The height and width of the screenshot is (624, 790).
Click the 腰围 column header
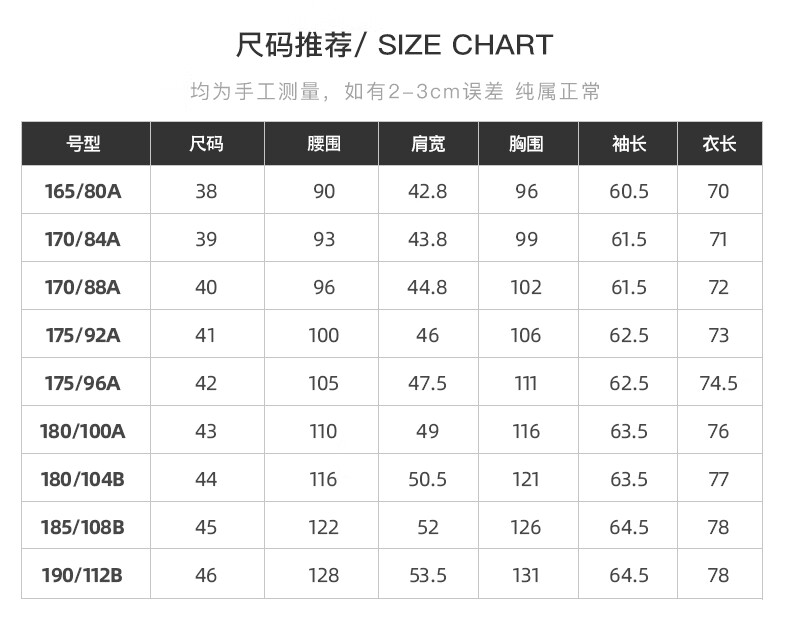(x=324, y=144)
